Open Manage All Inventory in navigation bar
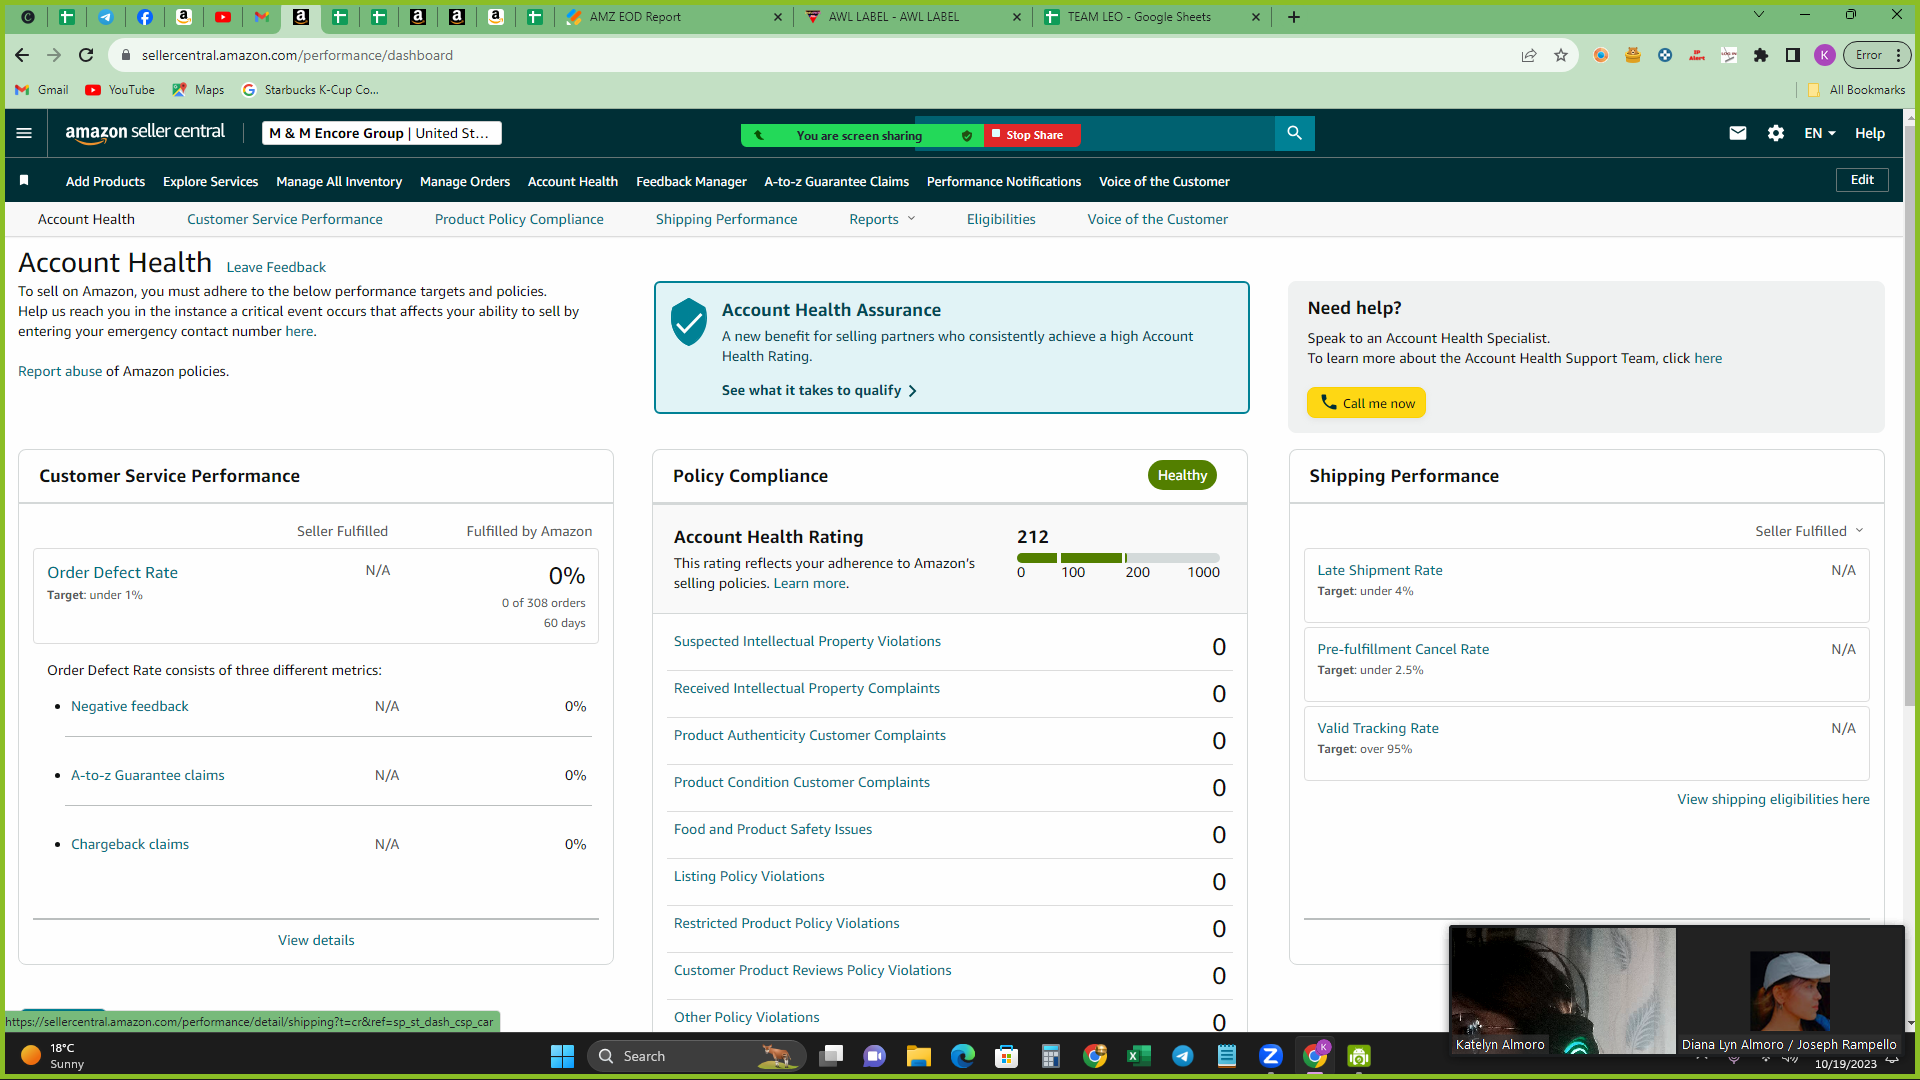1920x1080 pixels. (x=339, y=181)
